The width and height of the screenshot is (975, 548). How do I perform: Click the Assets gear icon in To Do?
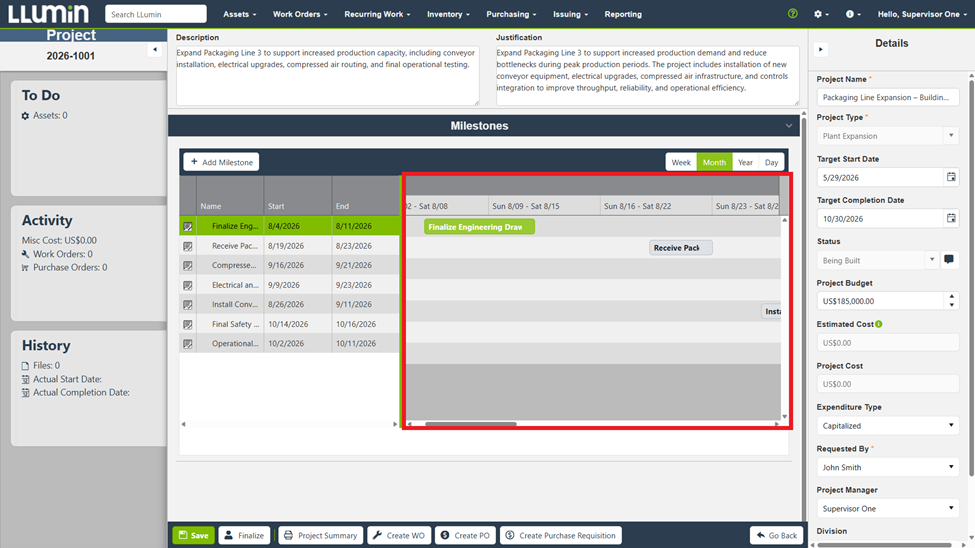(25, 116)
